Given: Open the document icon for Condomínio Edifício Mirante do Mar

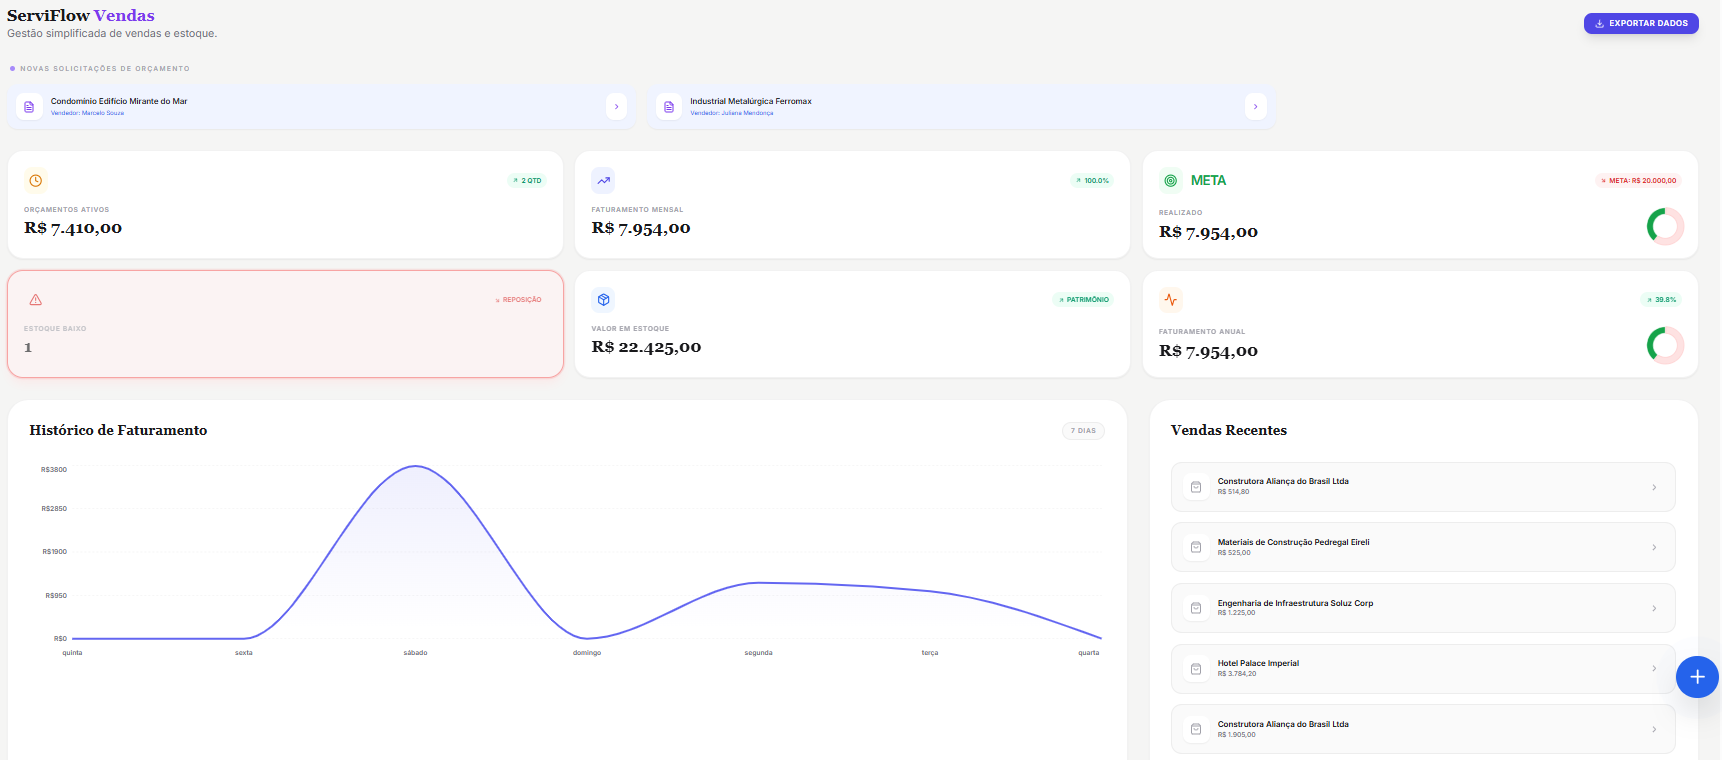Looking at the screenshot, I should coord(29,107).
